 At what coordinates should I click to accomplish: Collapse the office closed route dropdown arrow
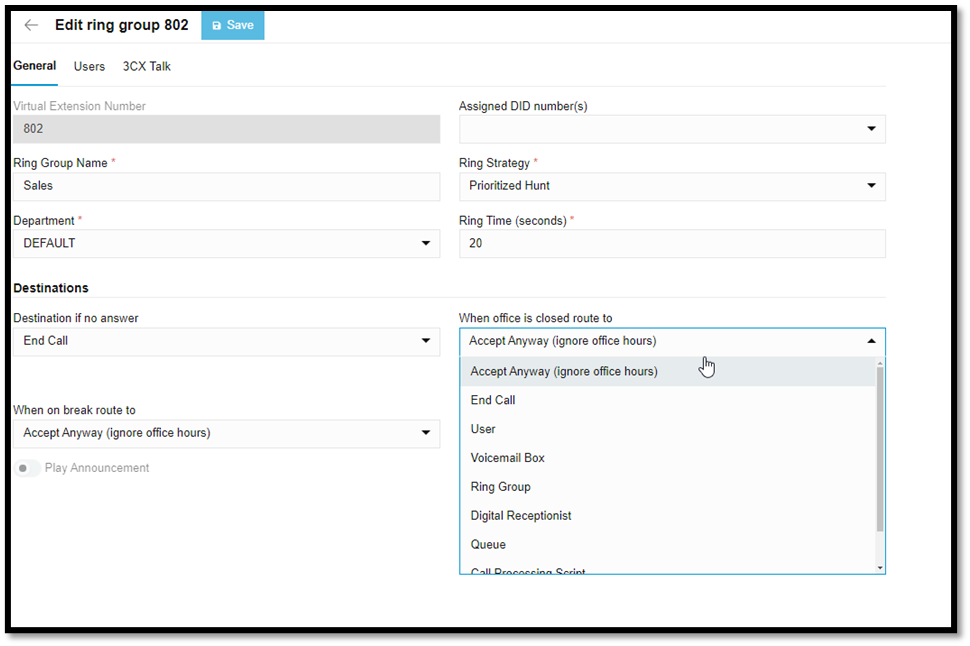871,341
